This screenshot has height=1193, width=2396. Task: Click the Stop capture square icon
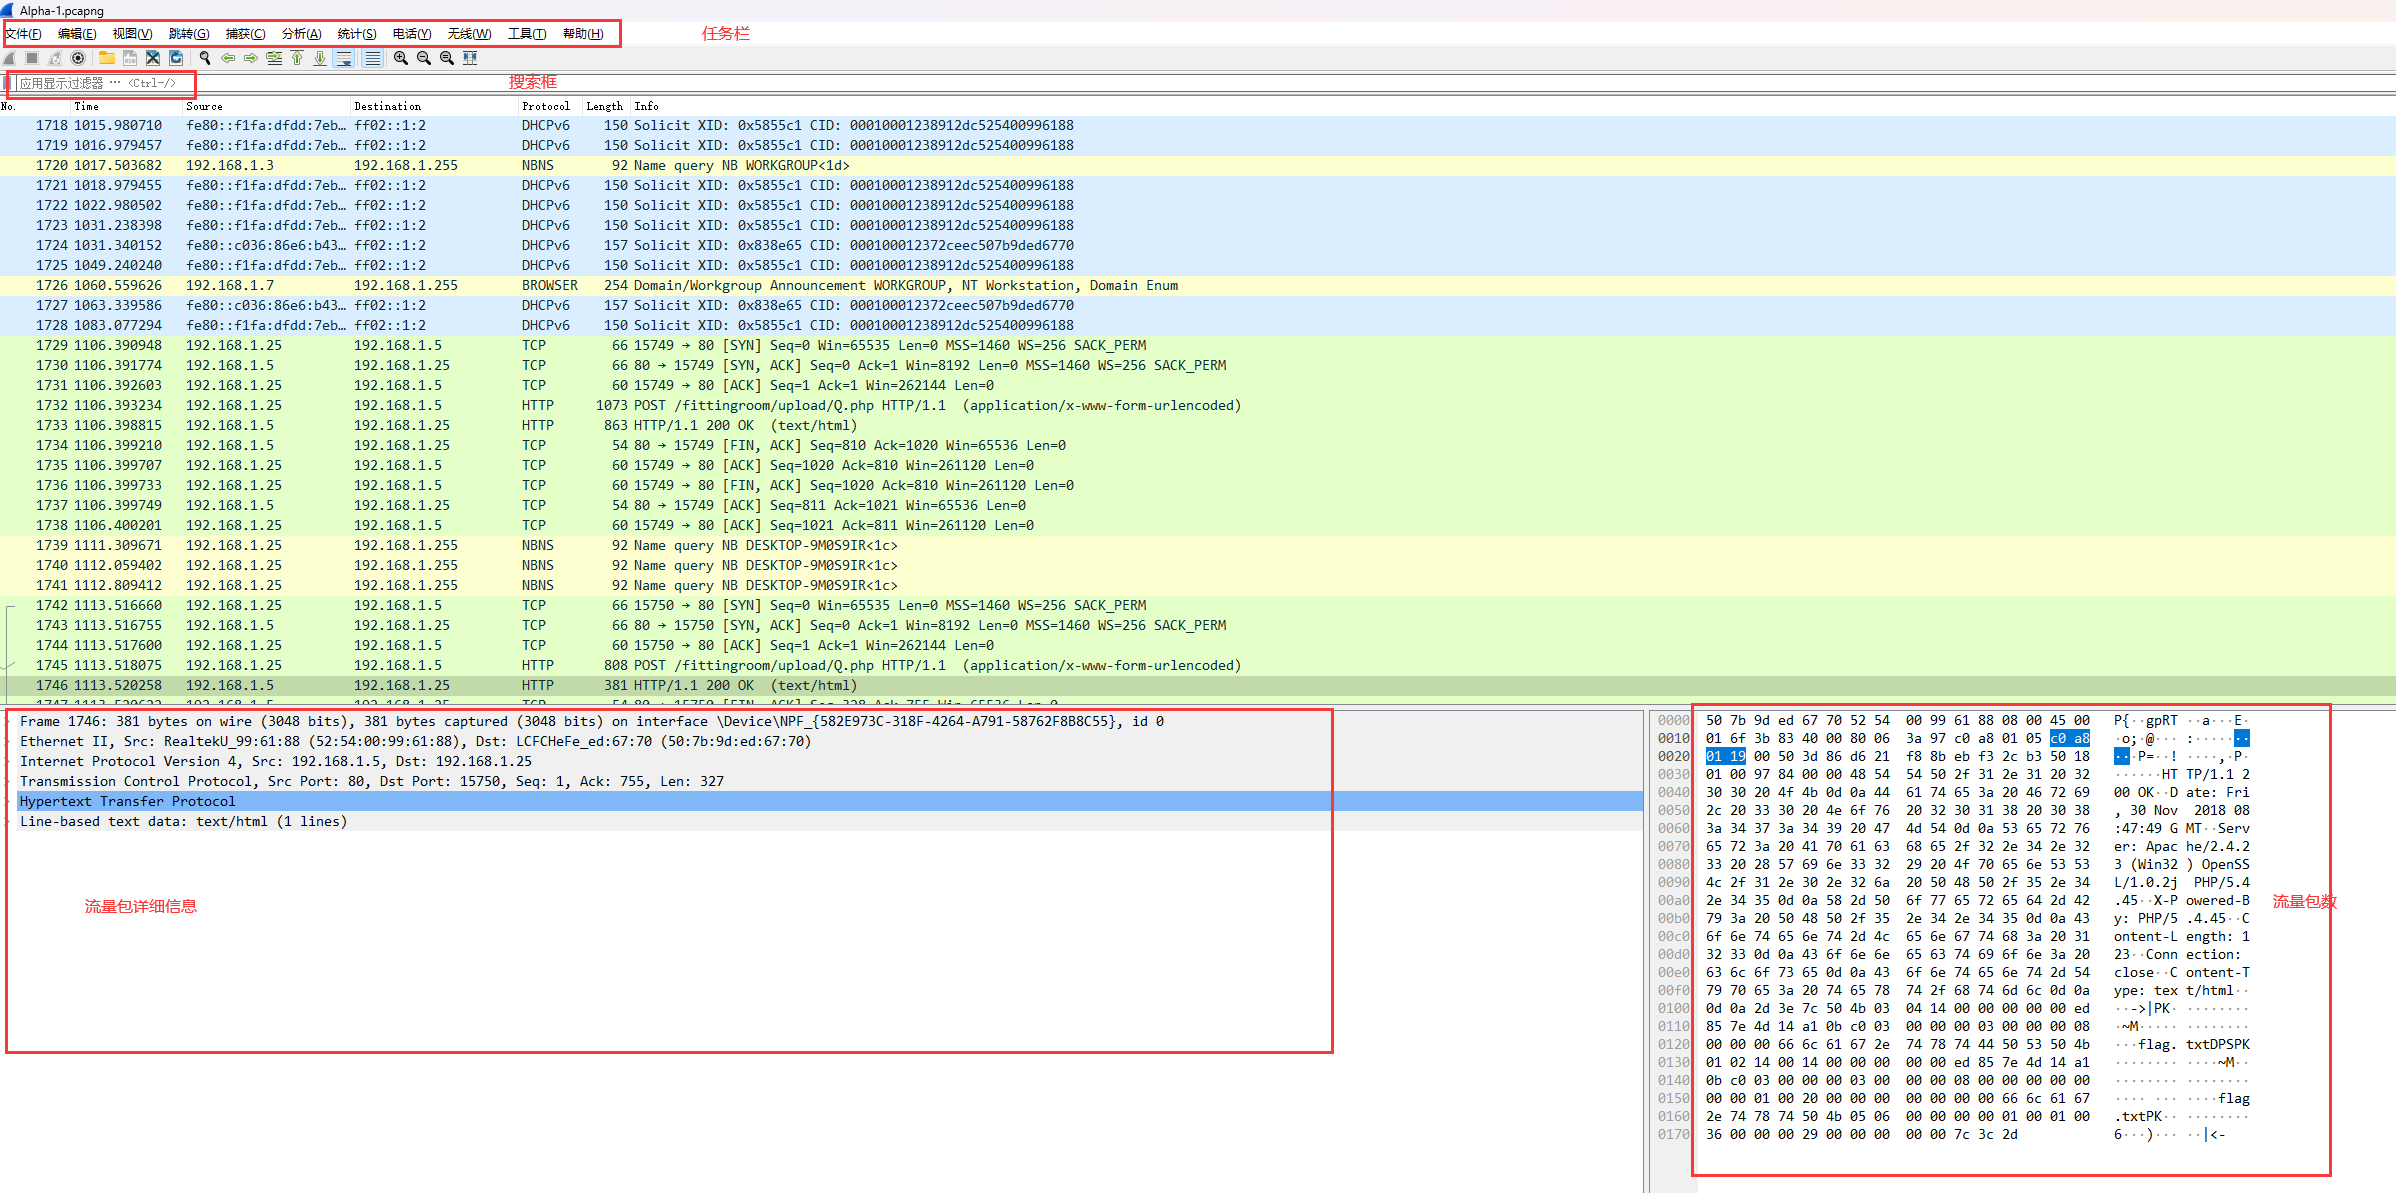click(x=32, y=58)
